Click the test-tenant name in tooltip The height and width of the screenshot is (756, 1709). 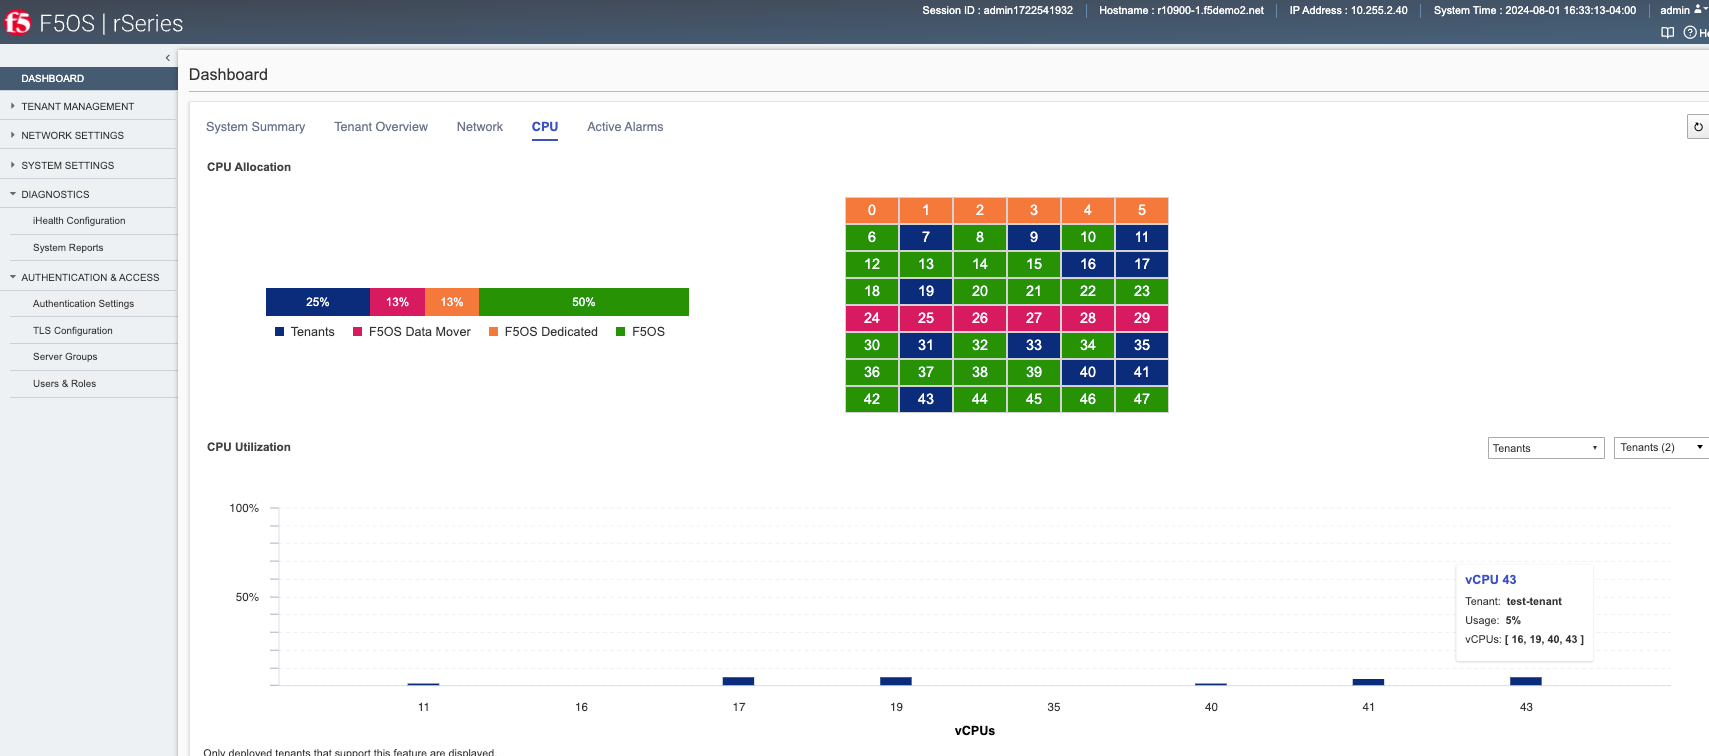click(1534, 602)
